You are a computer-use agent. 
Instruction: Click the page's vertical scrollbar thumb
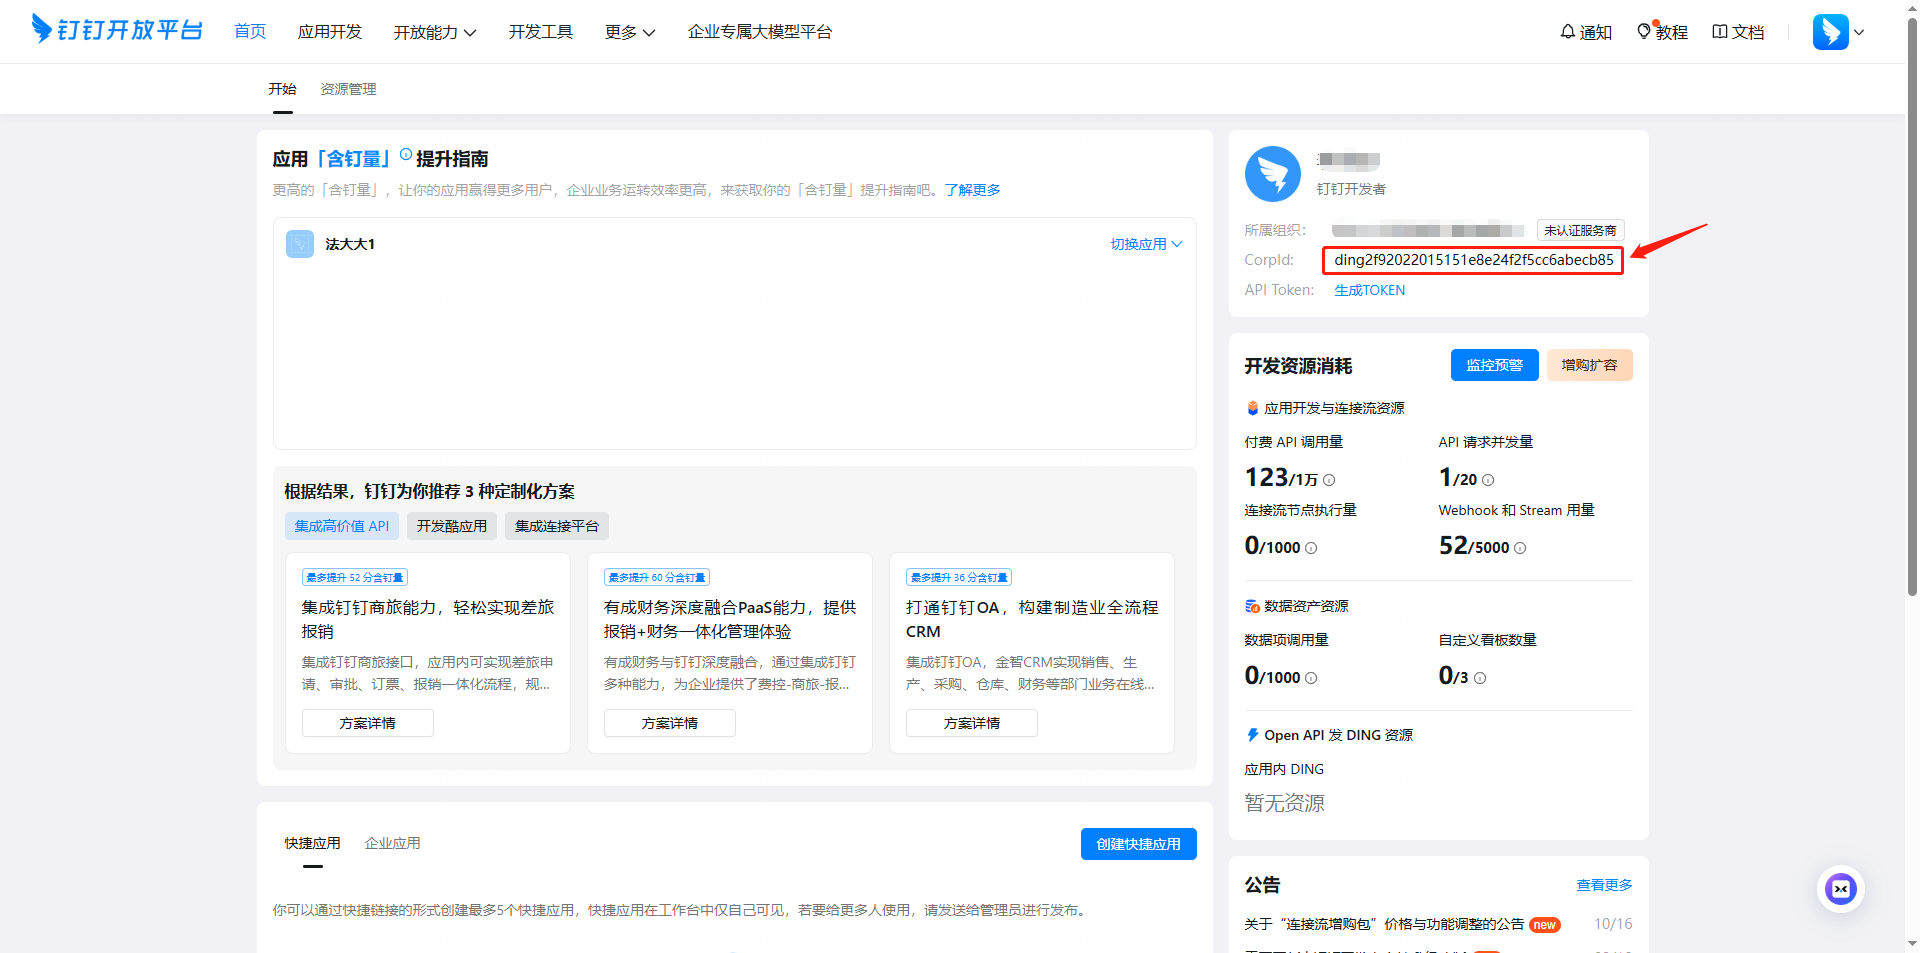tap(1912, 305)
